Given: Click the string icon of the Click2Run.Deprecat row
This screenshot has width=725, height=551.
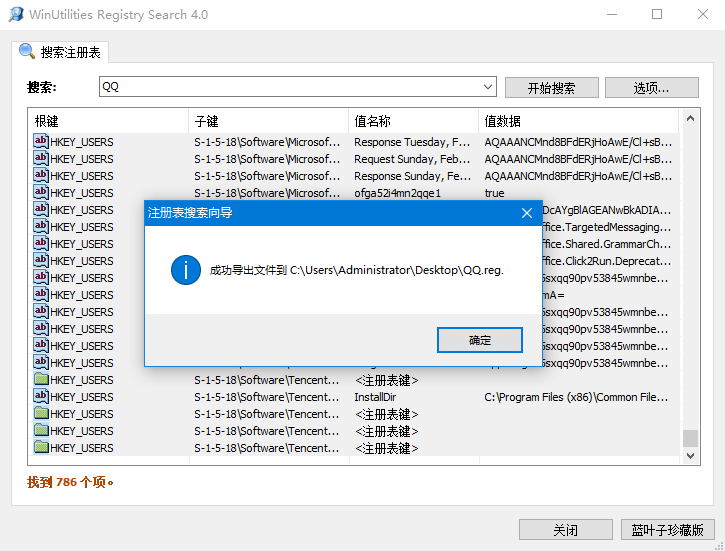Looking at the screenshot, I should click(41, 260).
